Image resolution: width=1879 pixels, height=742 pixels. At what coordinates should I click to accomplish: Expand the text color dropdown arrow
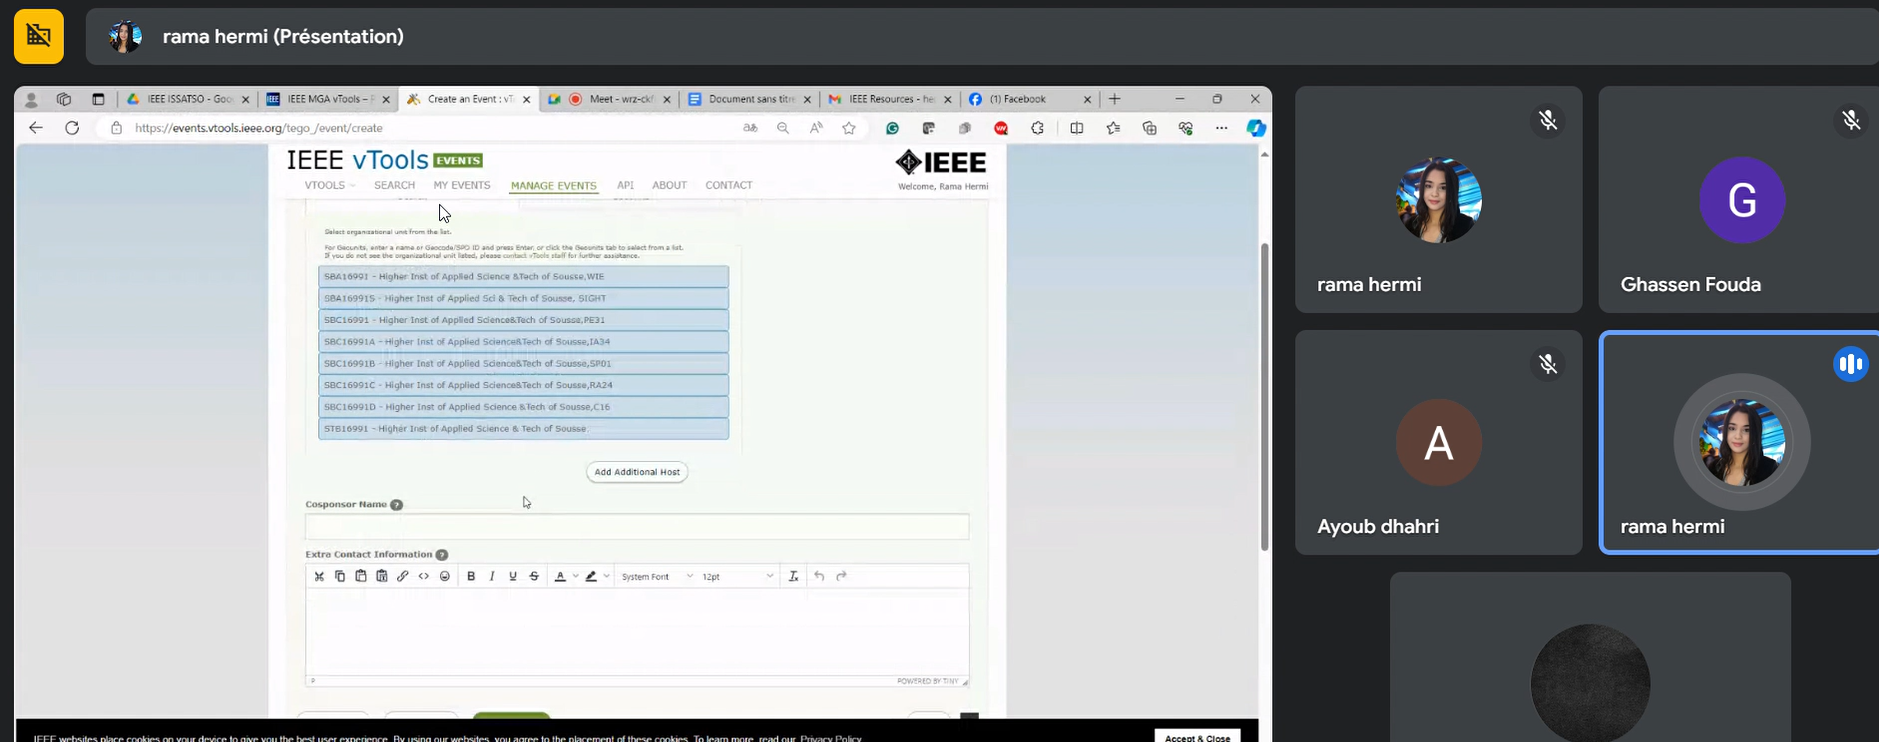(575, 576)
